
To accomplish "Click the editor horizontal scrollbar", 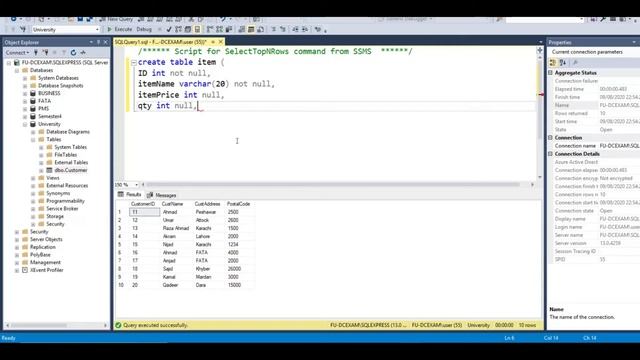I will point(333,184).
